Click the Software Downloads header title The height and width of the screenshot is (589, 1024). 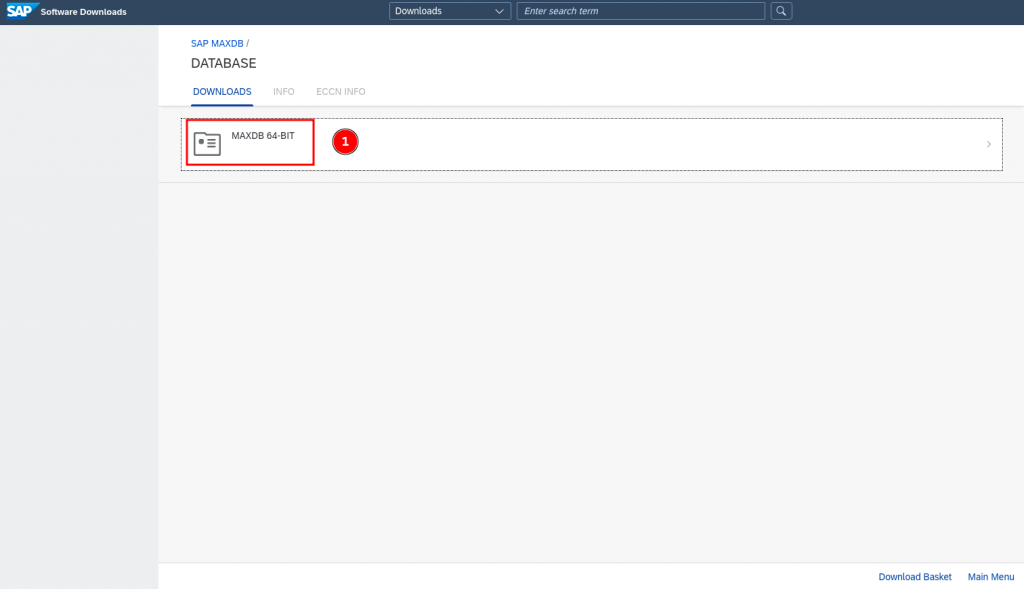(x=83, y=12)
